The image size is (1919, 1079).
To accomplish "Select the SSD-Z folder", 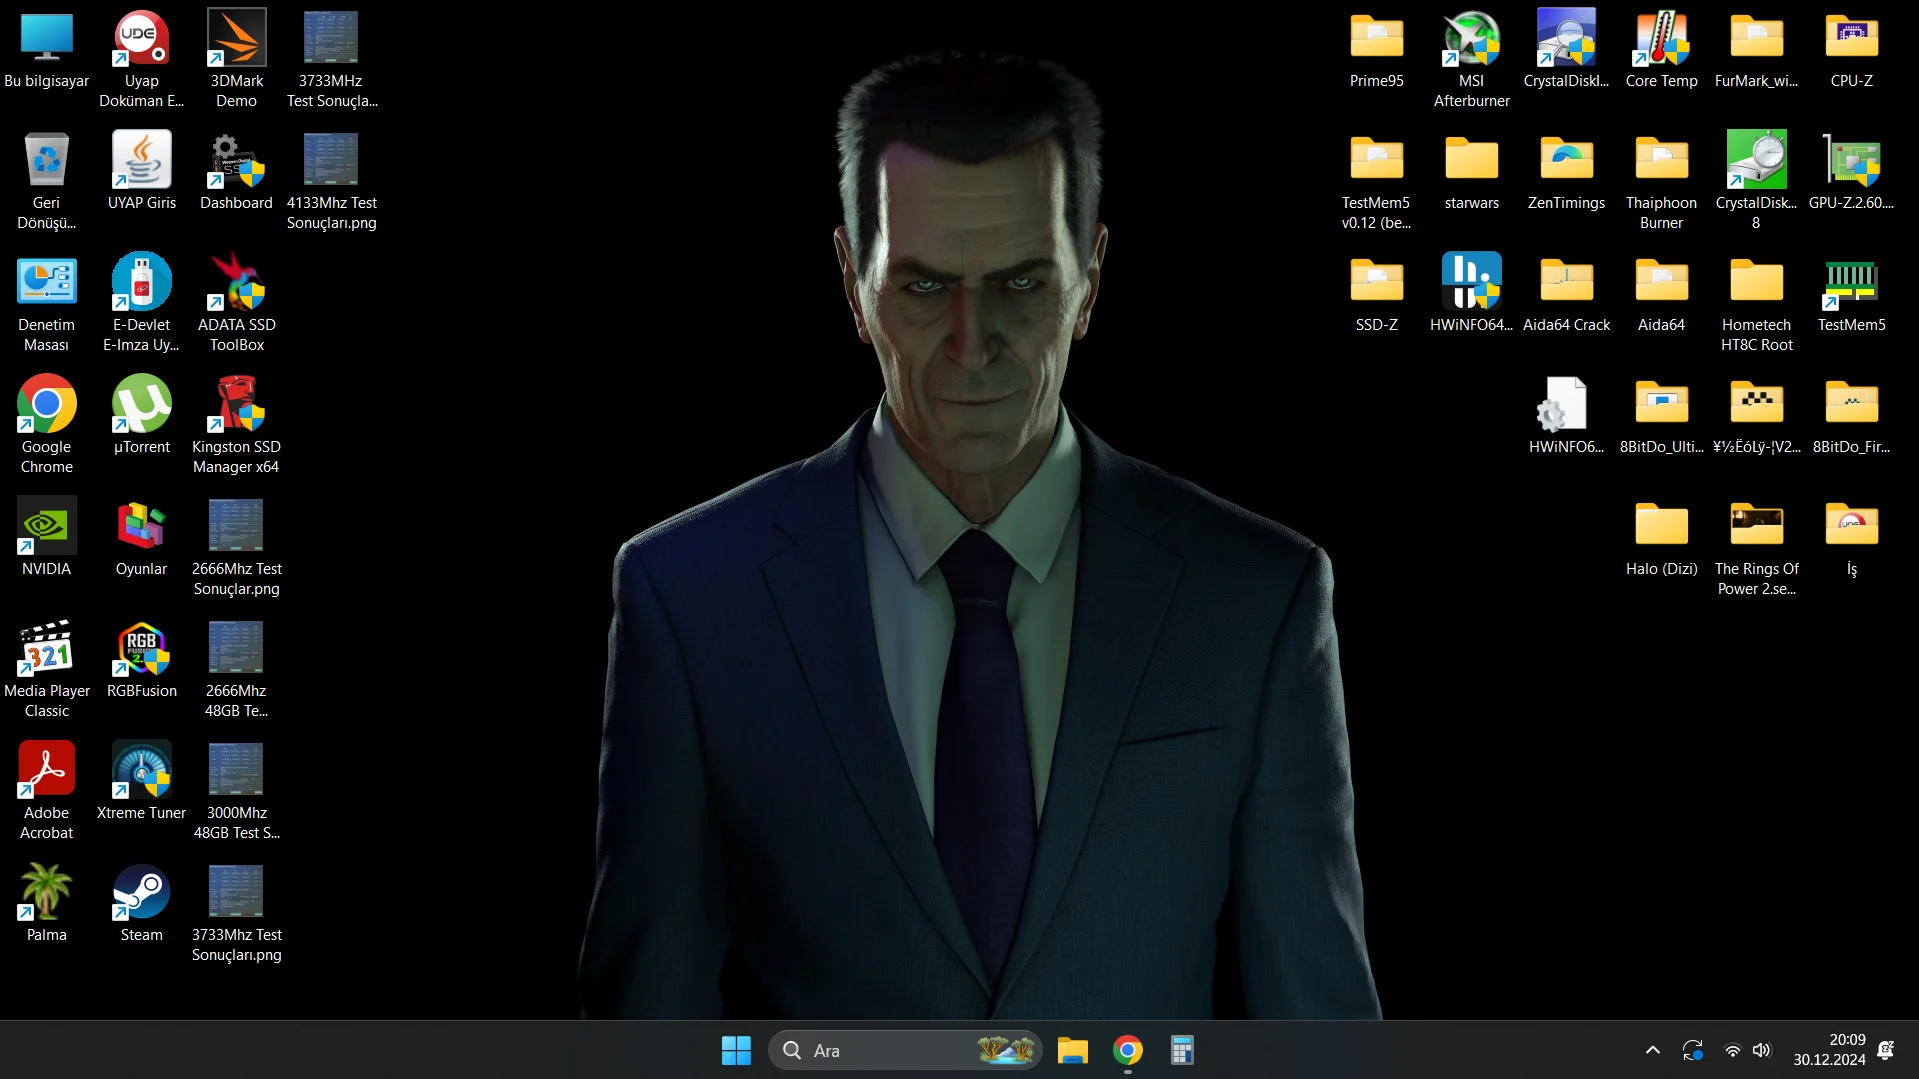I will (1376, 294).
